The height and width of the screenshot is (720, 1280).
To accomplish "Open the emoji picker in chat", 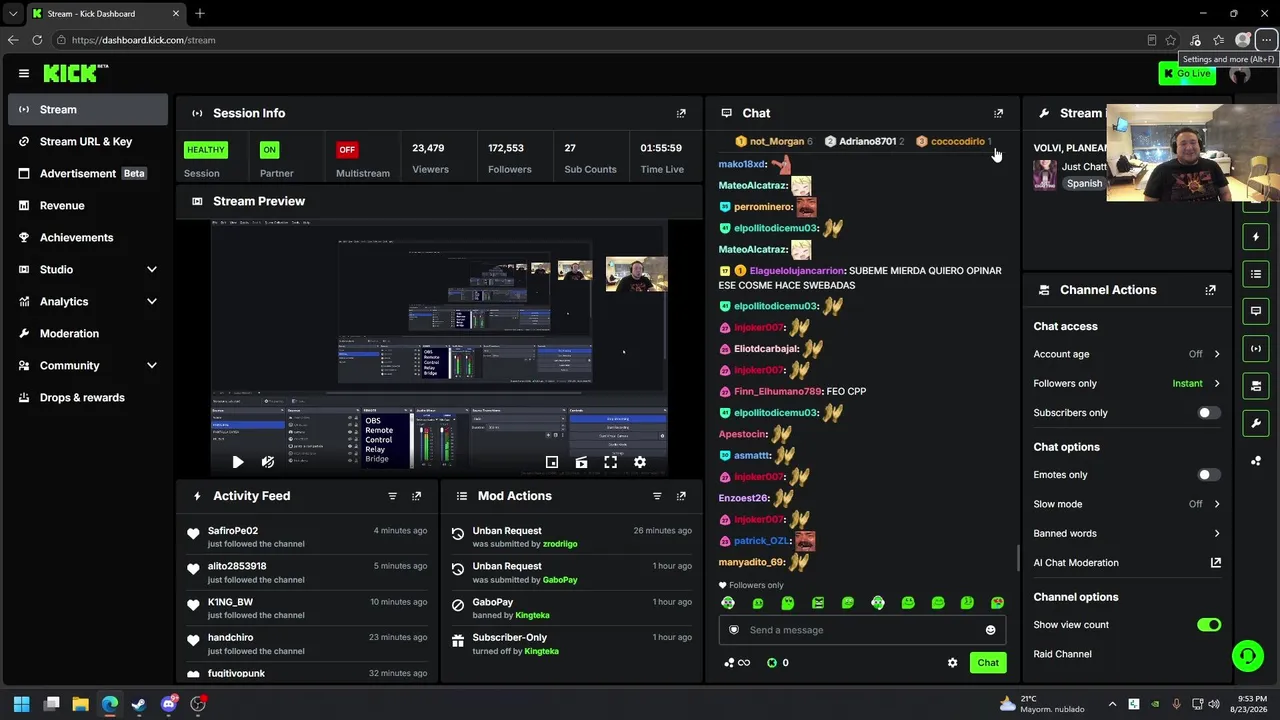I will click(x=990, y=630).
